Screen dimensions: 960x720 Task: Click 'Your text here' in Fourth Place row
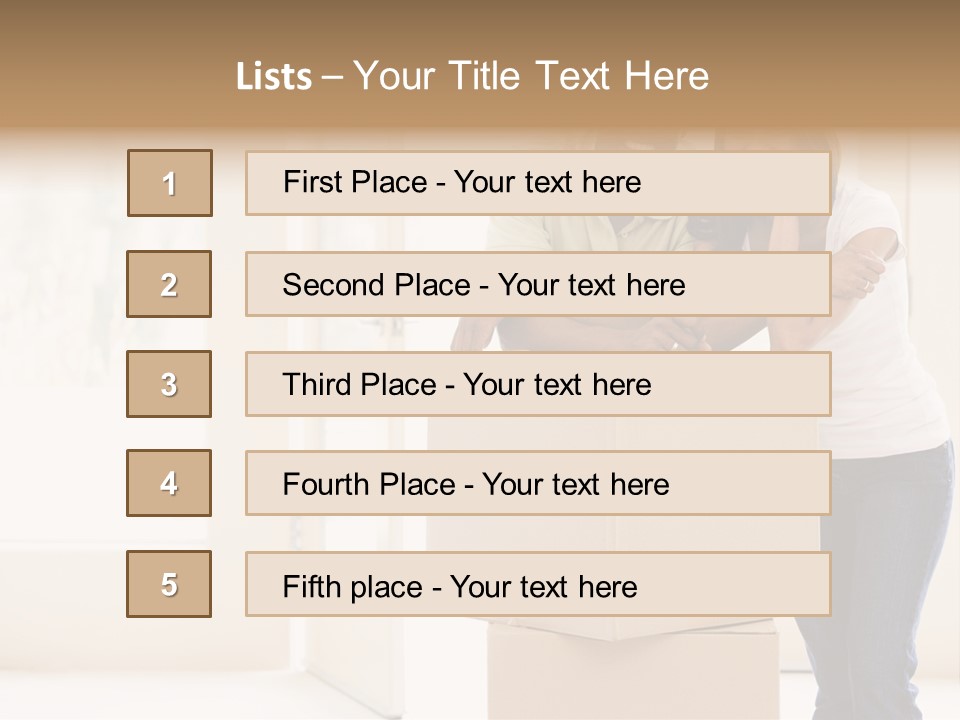(x=576, y=484)
